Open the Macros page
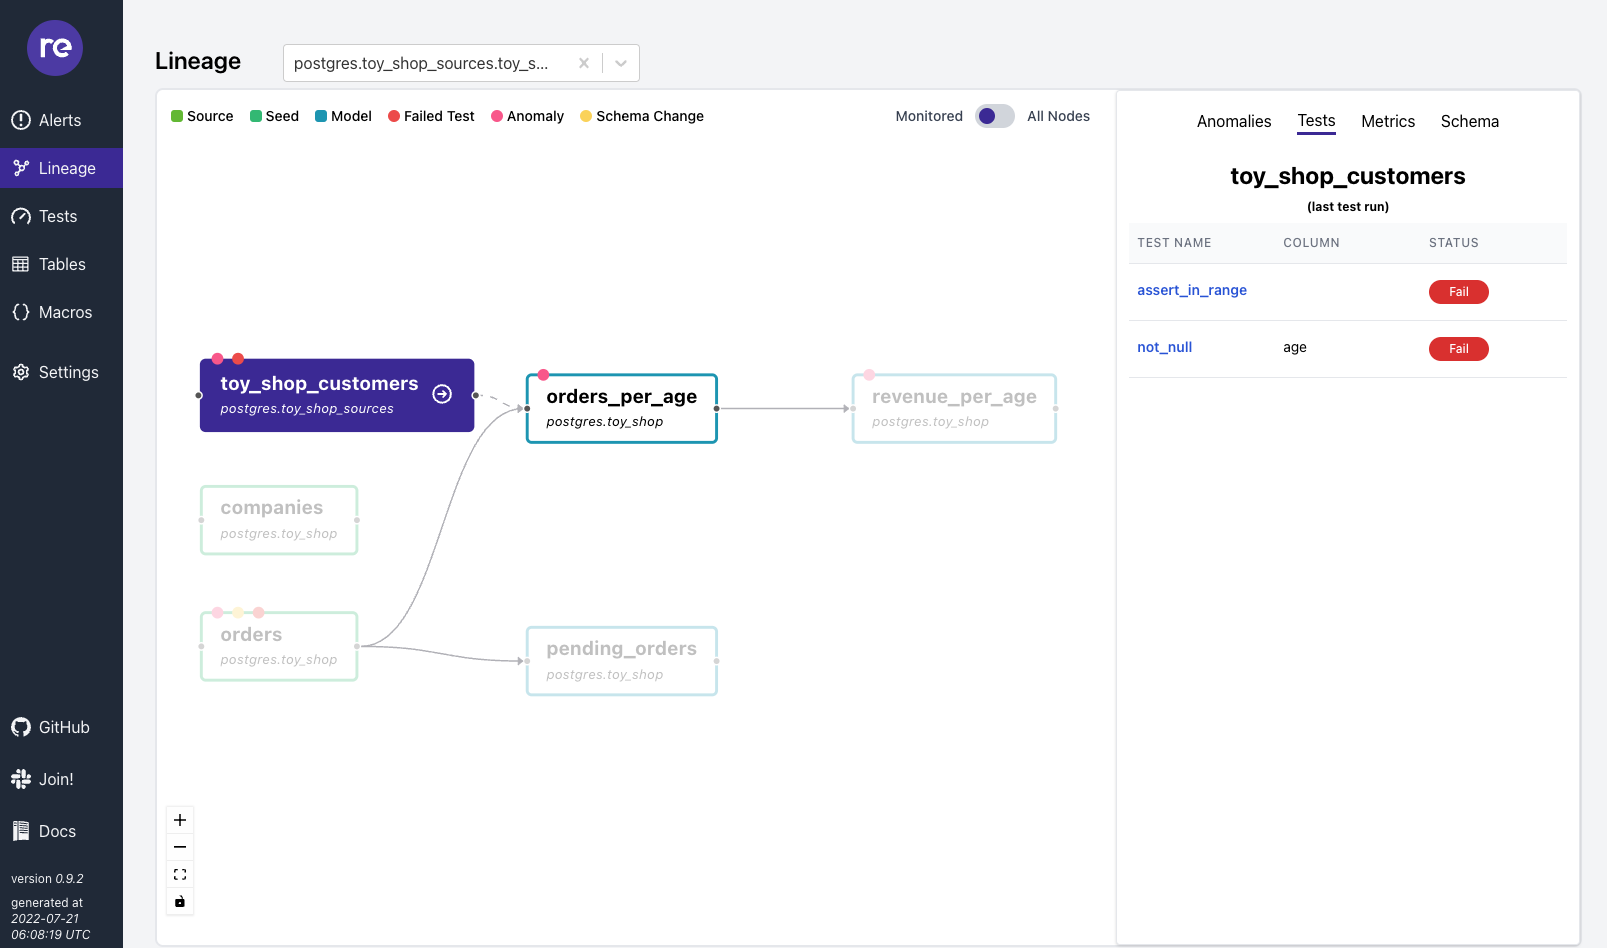 61,312
